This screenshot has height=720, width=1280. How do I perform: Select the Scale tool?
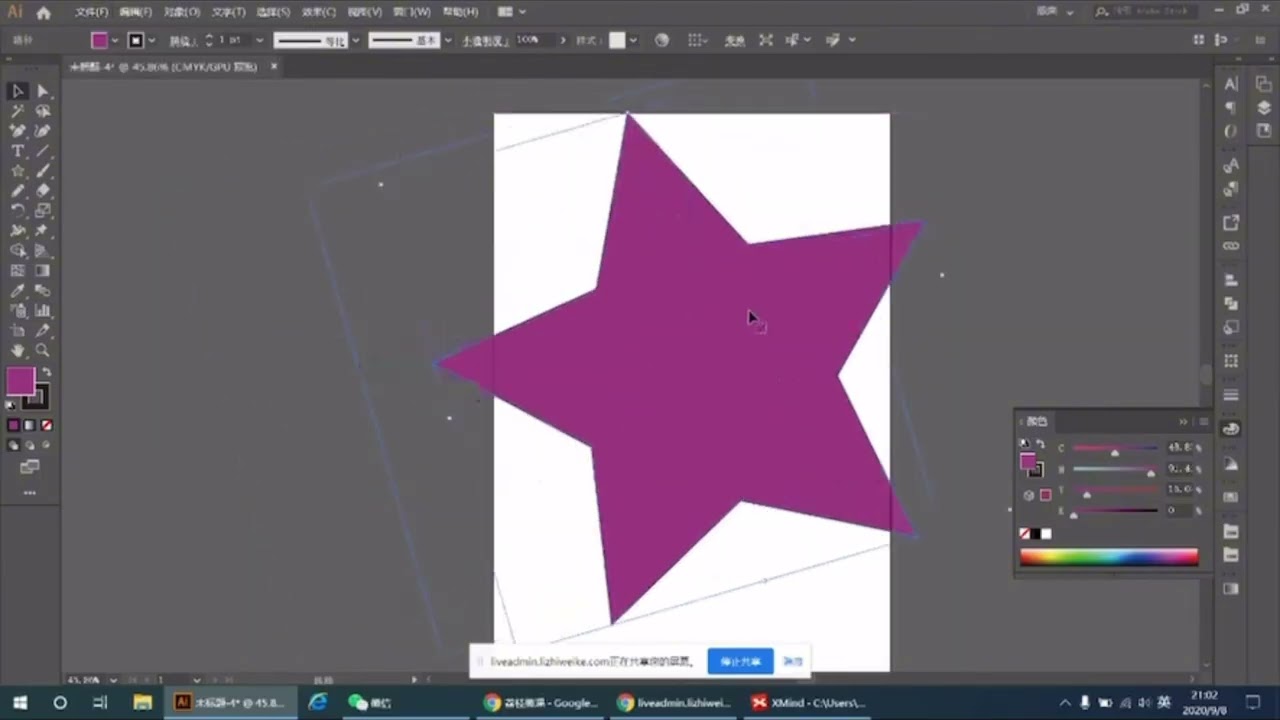coord(43,211)
